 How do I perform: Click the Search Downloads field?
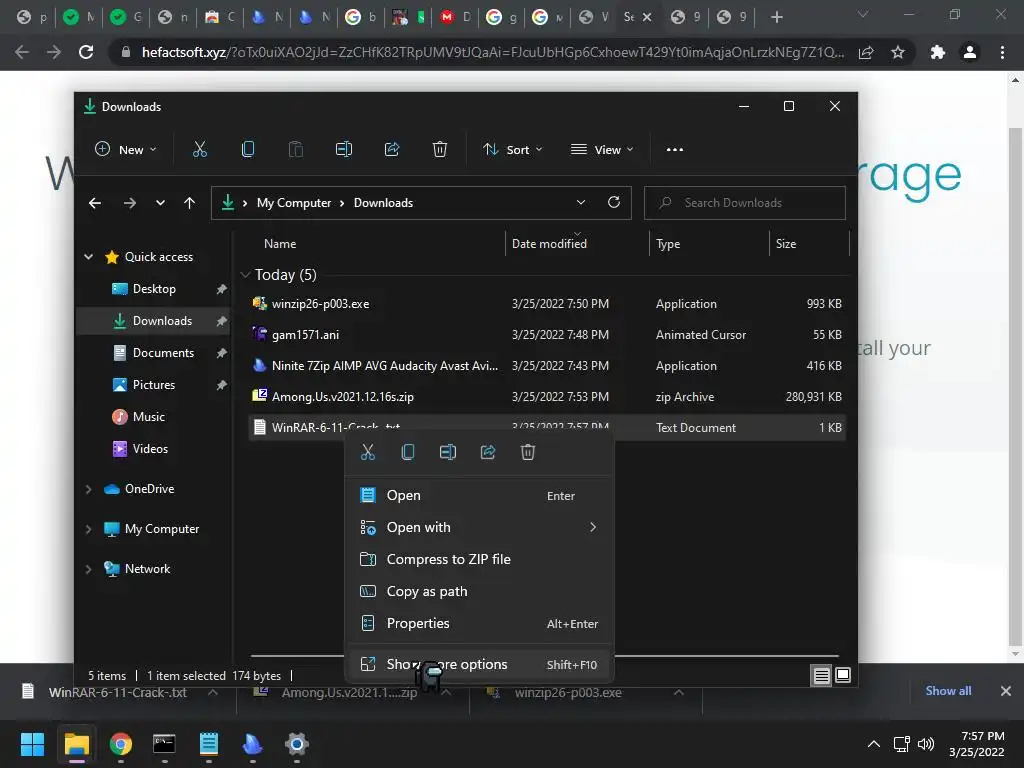[x=744, y=202]
